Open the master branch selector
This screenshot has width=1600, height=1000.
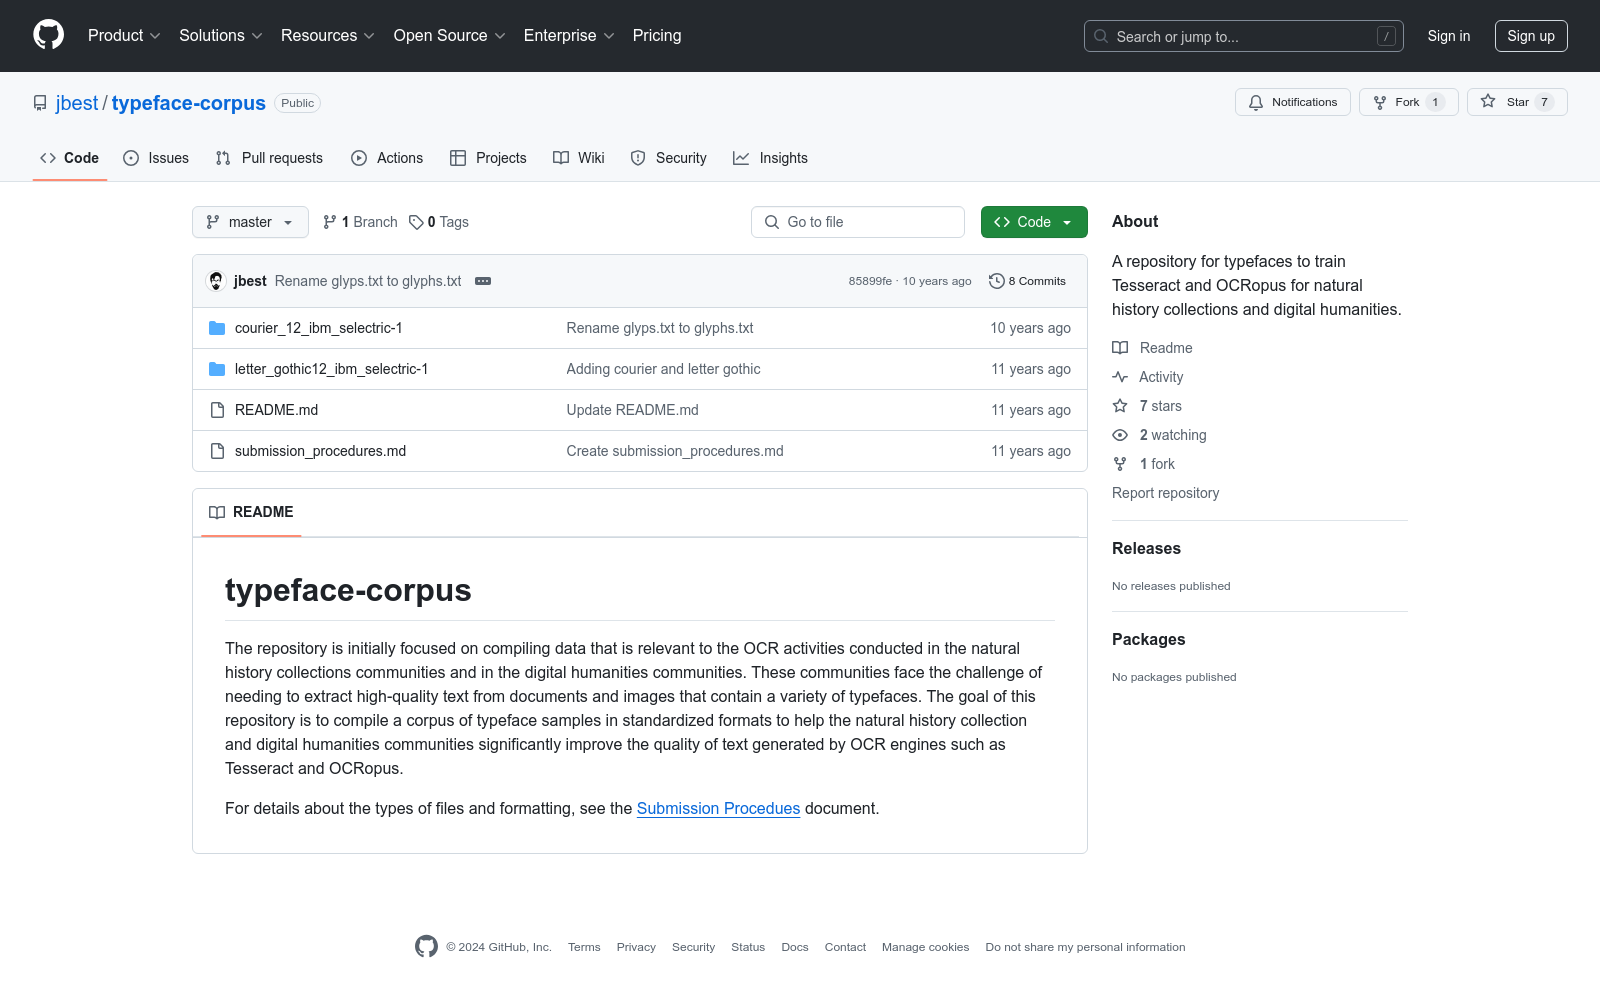click(x=250, y=222)
